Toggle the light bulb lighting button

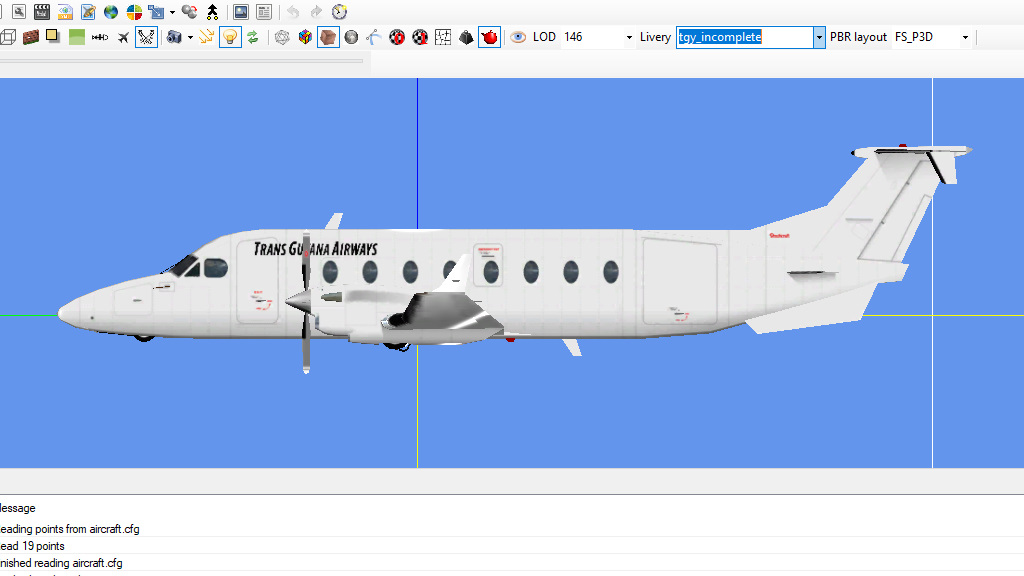click(x=230, y=37)
